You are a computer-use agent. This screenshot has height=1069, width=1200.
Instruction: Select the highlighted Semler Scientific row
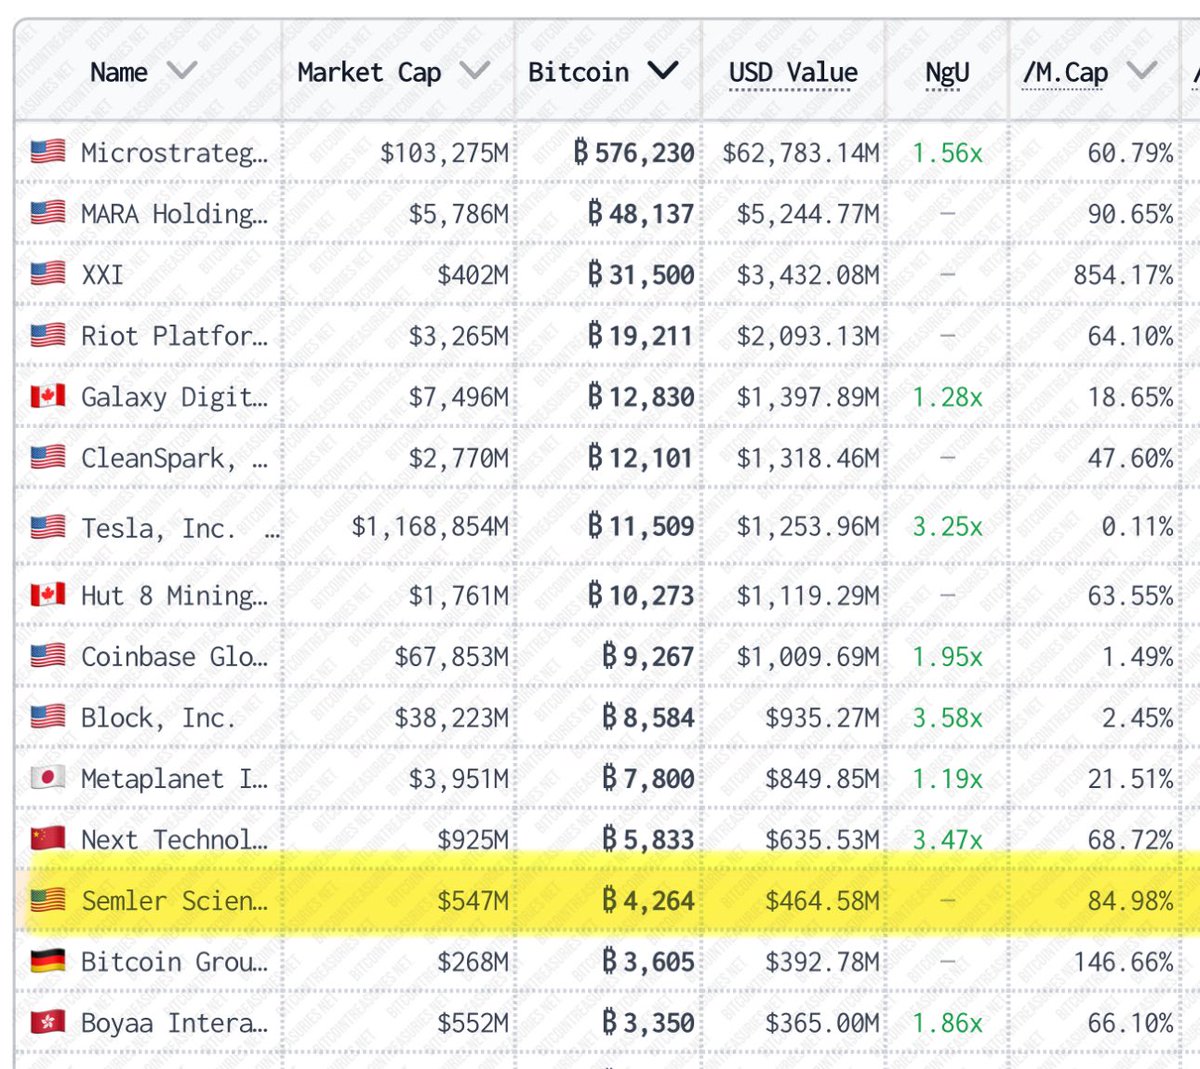point(600,898)
